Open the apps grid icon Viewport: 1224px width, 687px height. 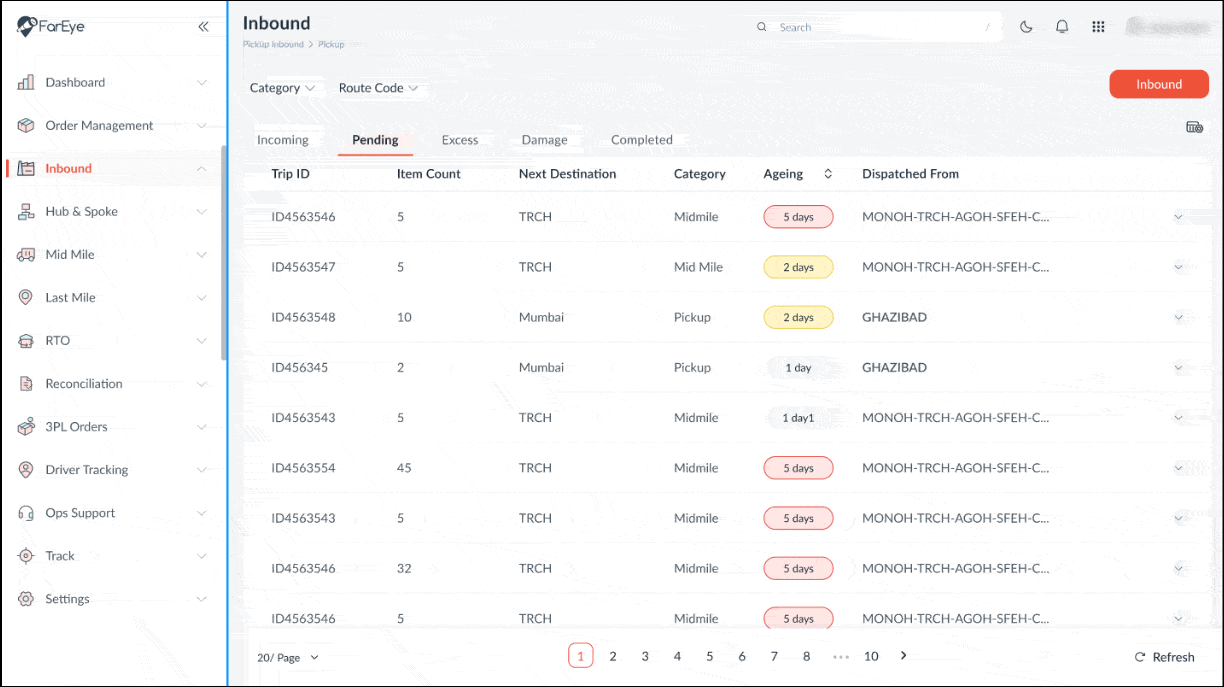click(x=1098, y=27)
